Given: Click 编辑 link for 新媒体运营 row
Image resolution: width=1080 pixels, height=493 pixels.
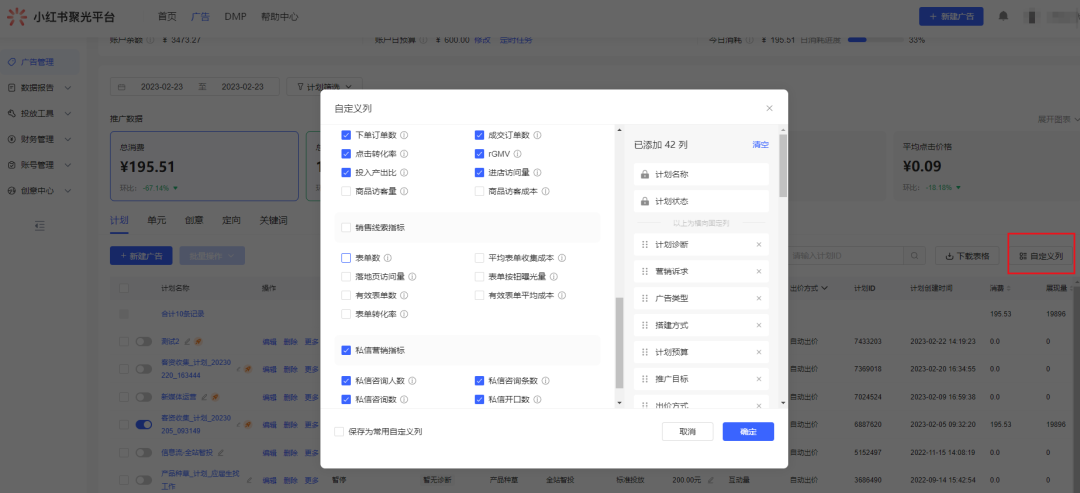Looking at the screenshot, I should [269, 397].
